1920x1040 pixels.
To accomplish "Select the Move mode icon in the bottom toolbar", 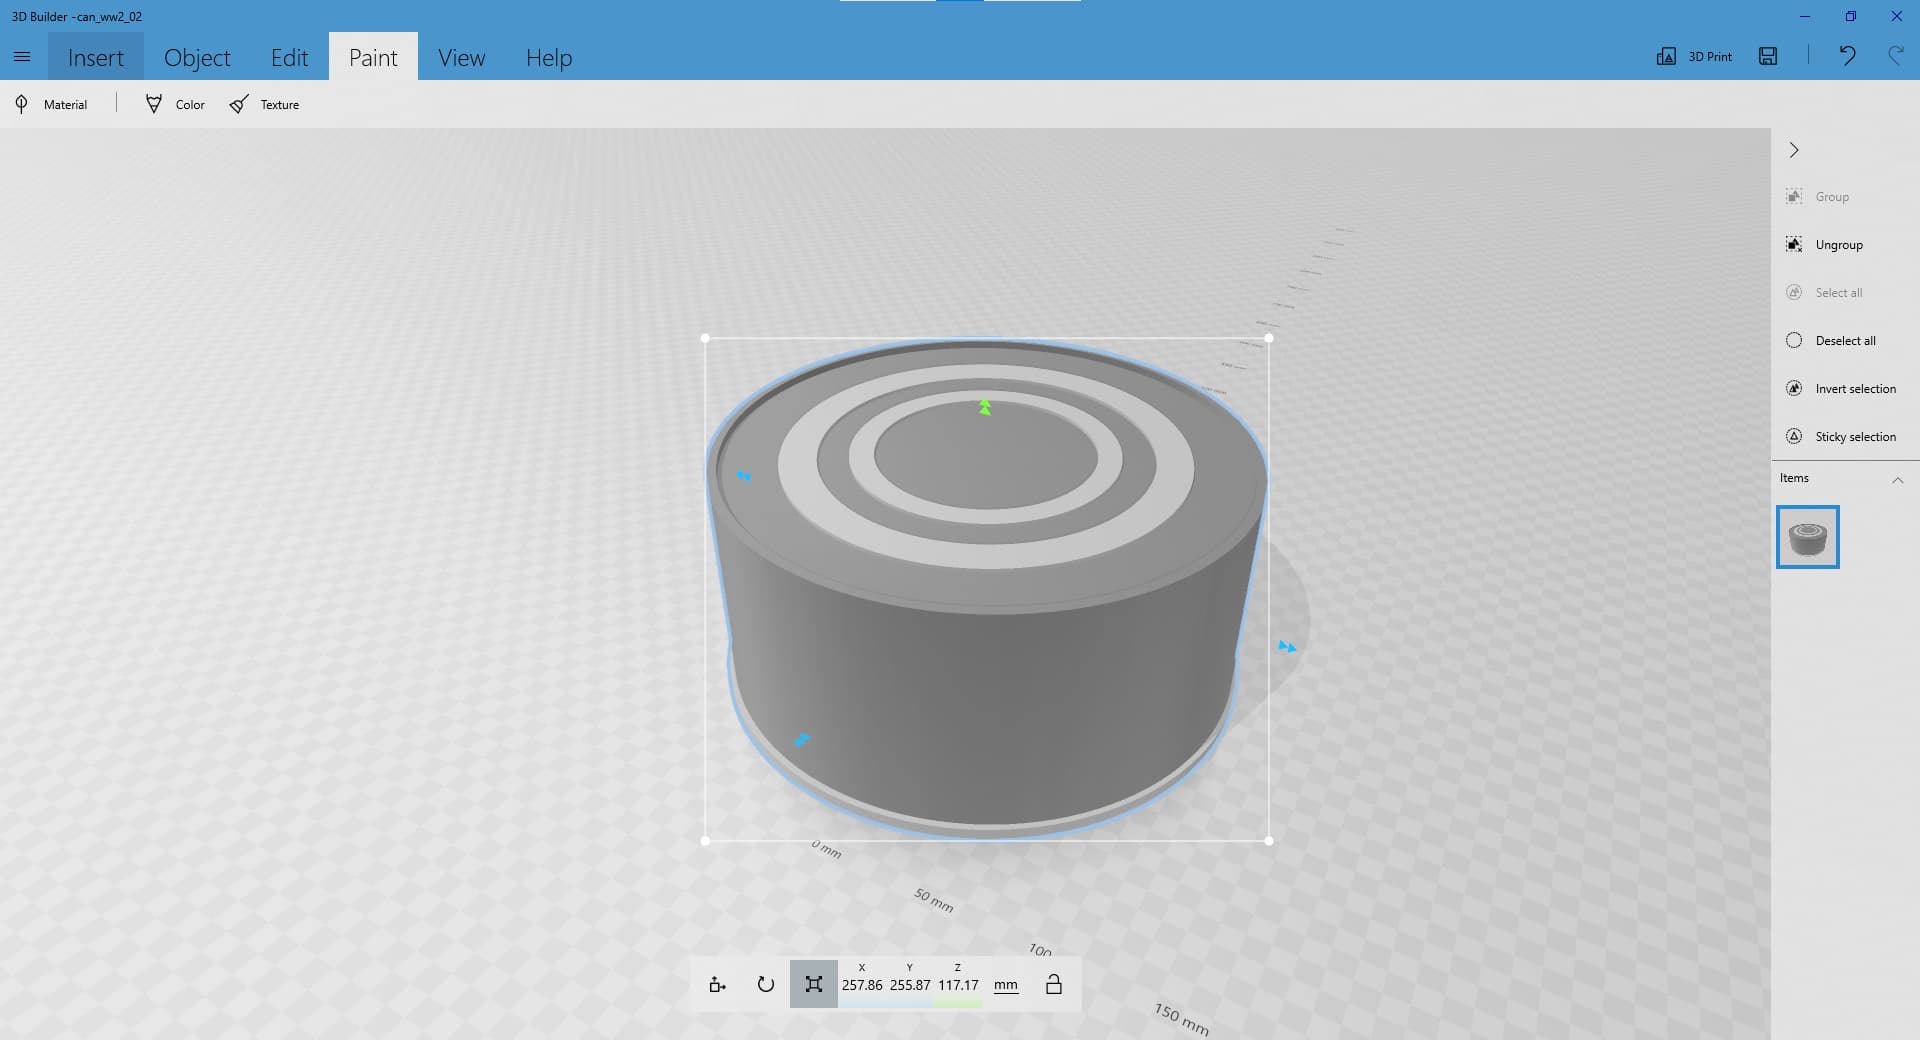I will 717,984.
